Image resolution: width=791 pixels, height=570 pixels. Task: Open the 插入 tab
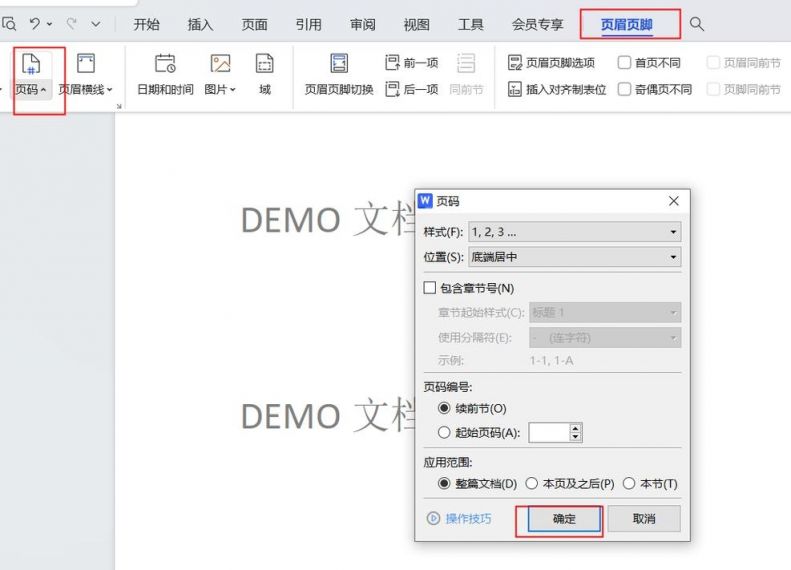coord(200,24)
